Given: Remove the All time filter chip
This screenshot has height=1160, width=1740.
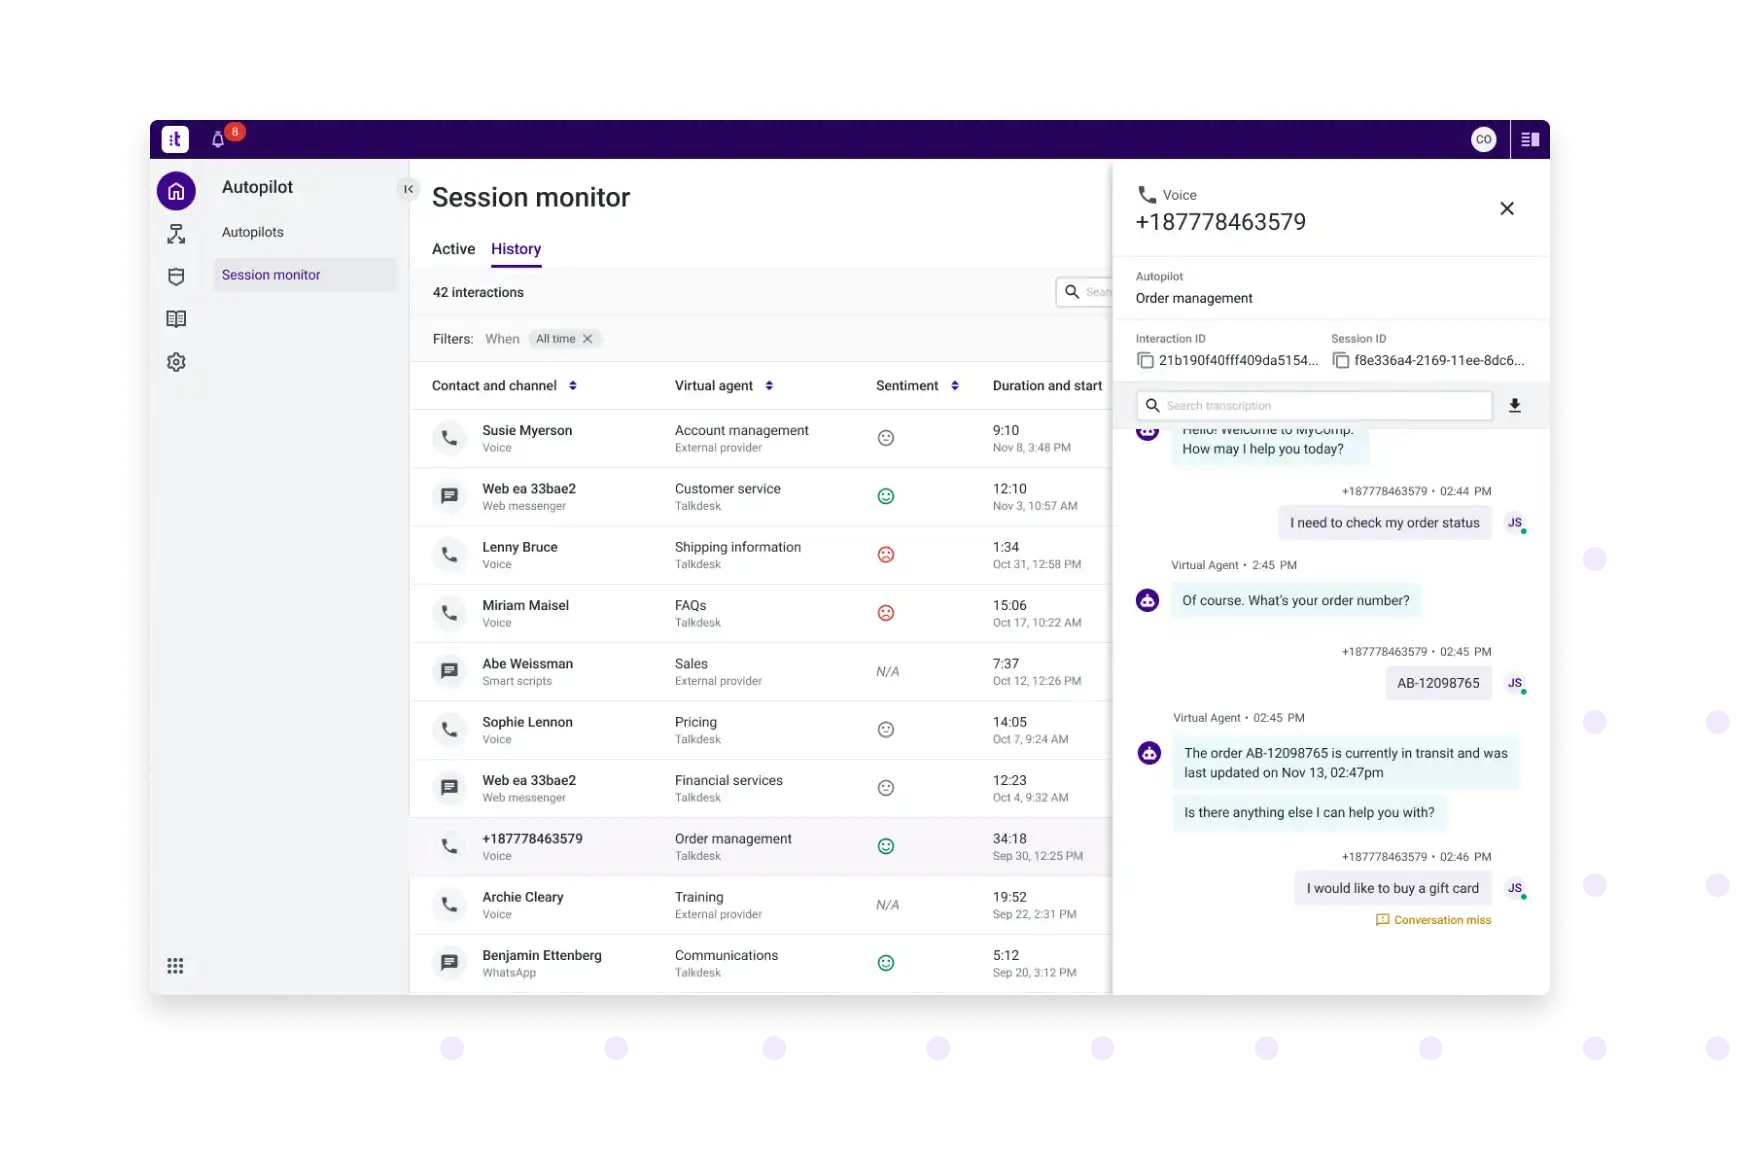Looking at the screenshot, I should click(588, 339).
